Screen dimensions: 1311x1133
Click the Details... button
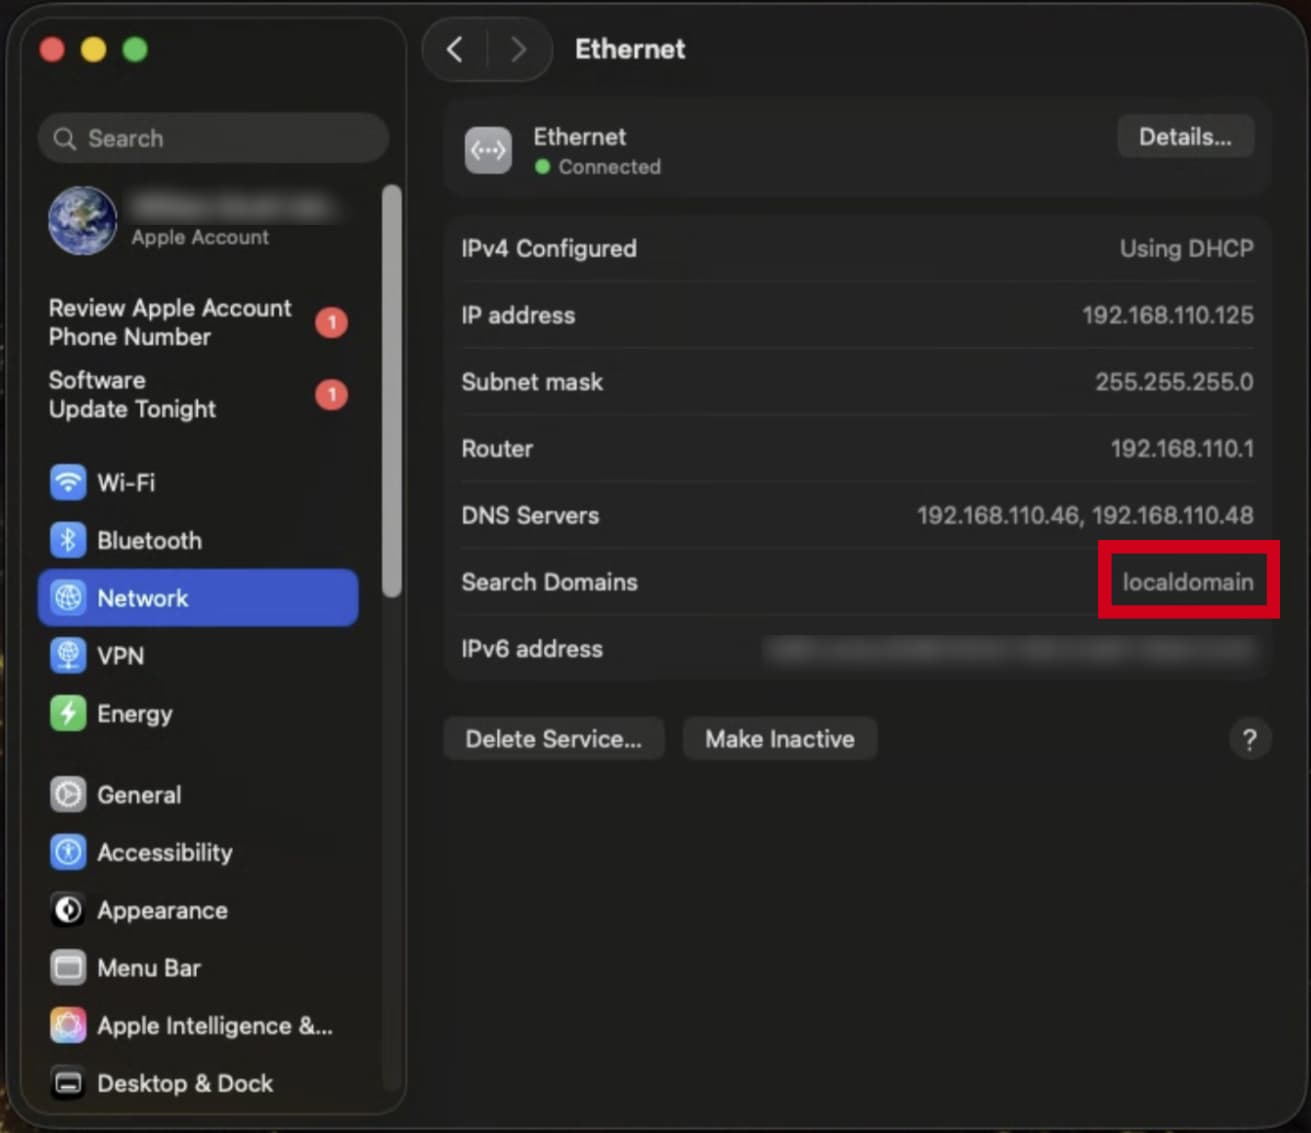(x=1185, y=137)
